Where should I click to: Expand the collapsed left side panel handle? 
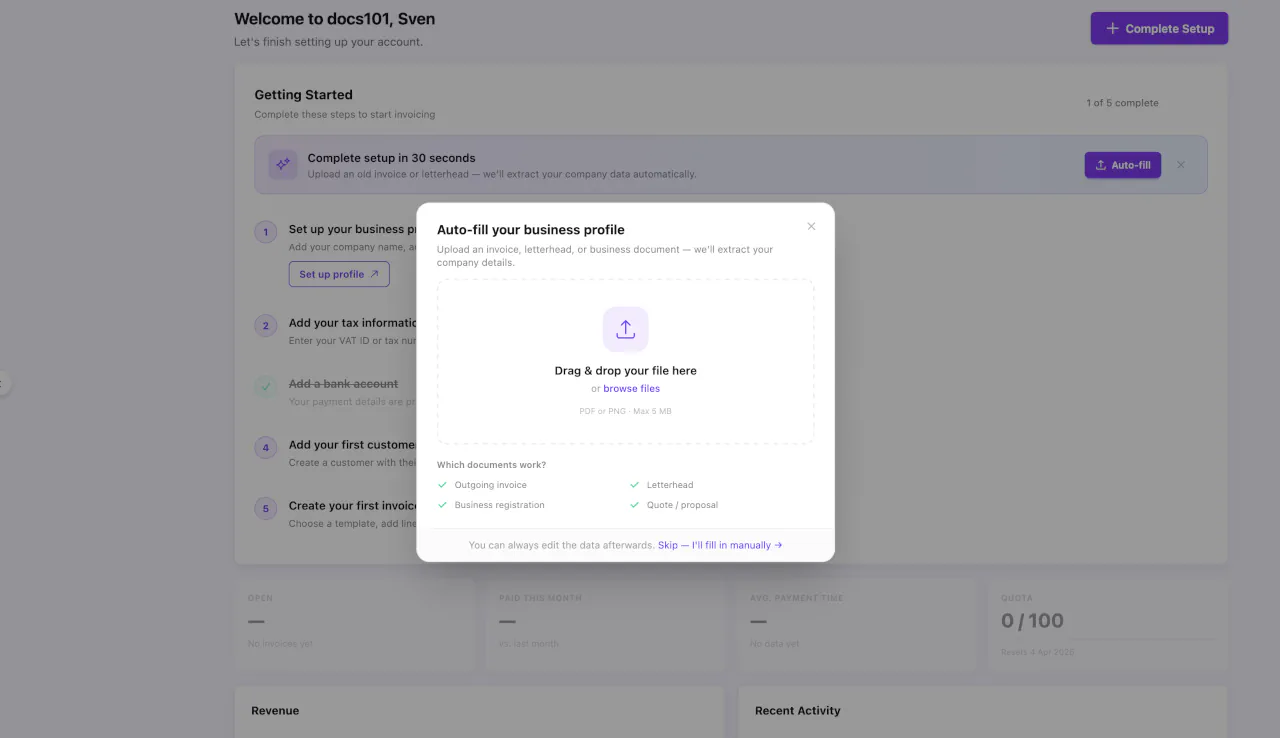[3, 383]
